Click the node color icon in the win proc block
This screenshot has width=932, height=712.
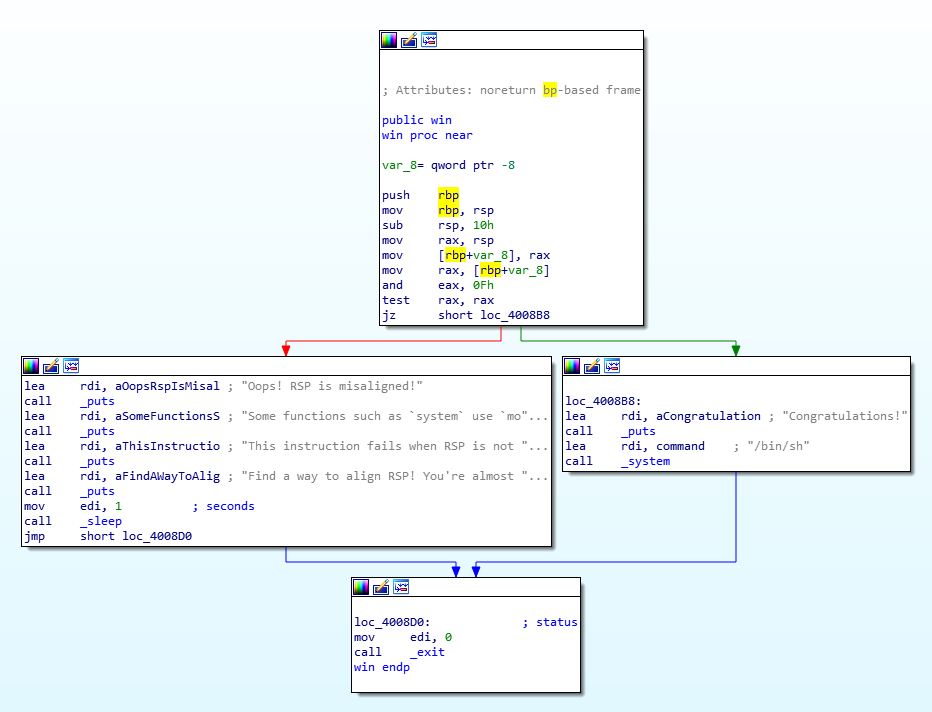tap(389, 40)
